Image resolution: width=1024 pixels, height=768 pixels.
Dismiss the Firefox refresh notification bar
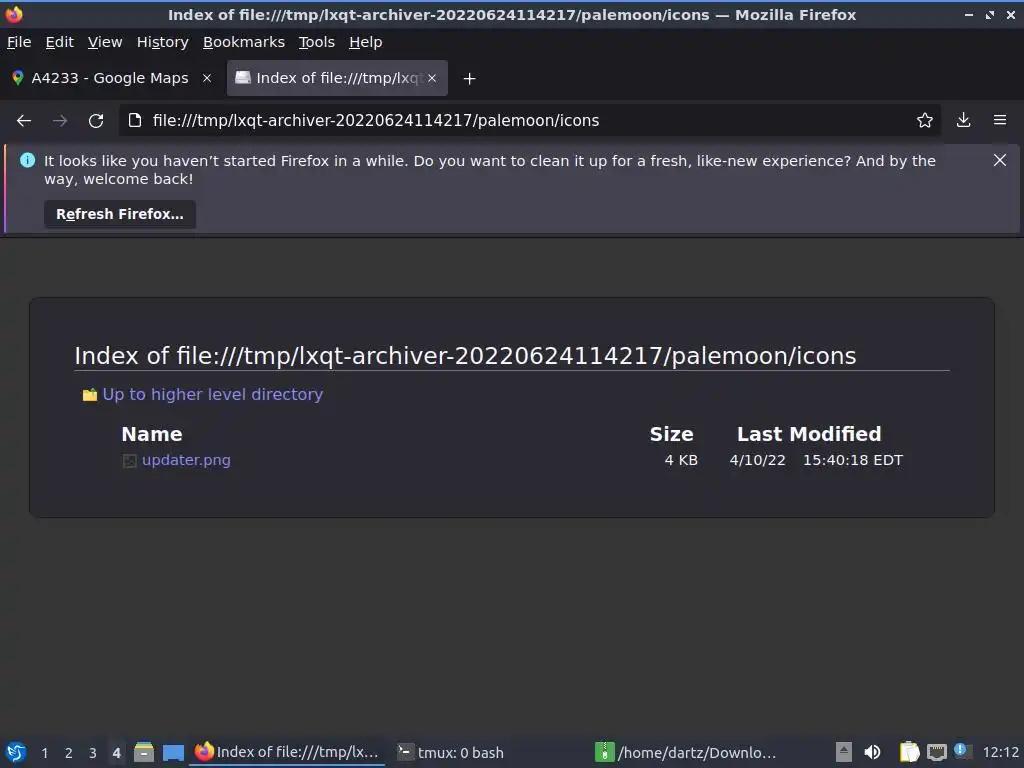(999, 160)
